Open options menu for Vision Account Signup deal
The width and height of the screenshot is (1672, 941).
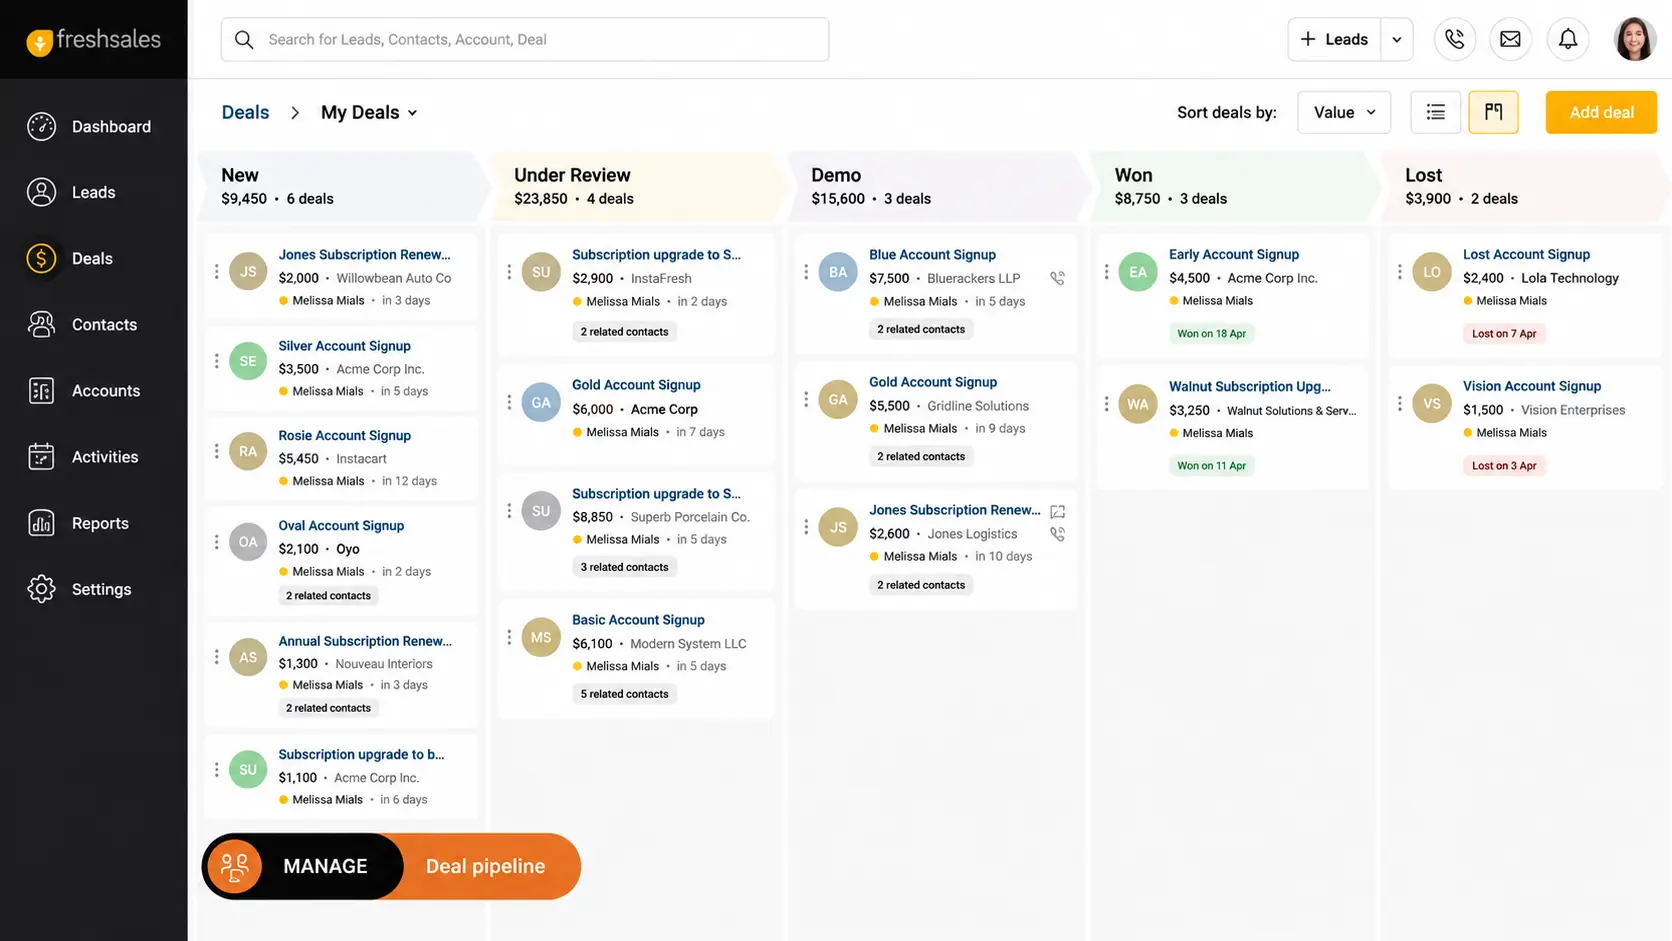point(1399,403)
